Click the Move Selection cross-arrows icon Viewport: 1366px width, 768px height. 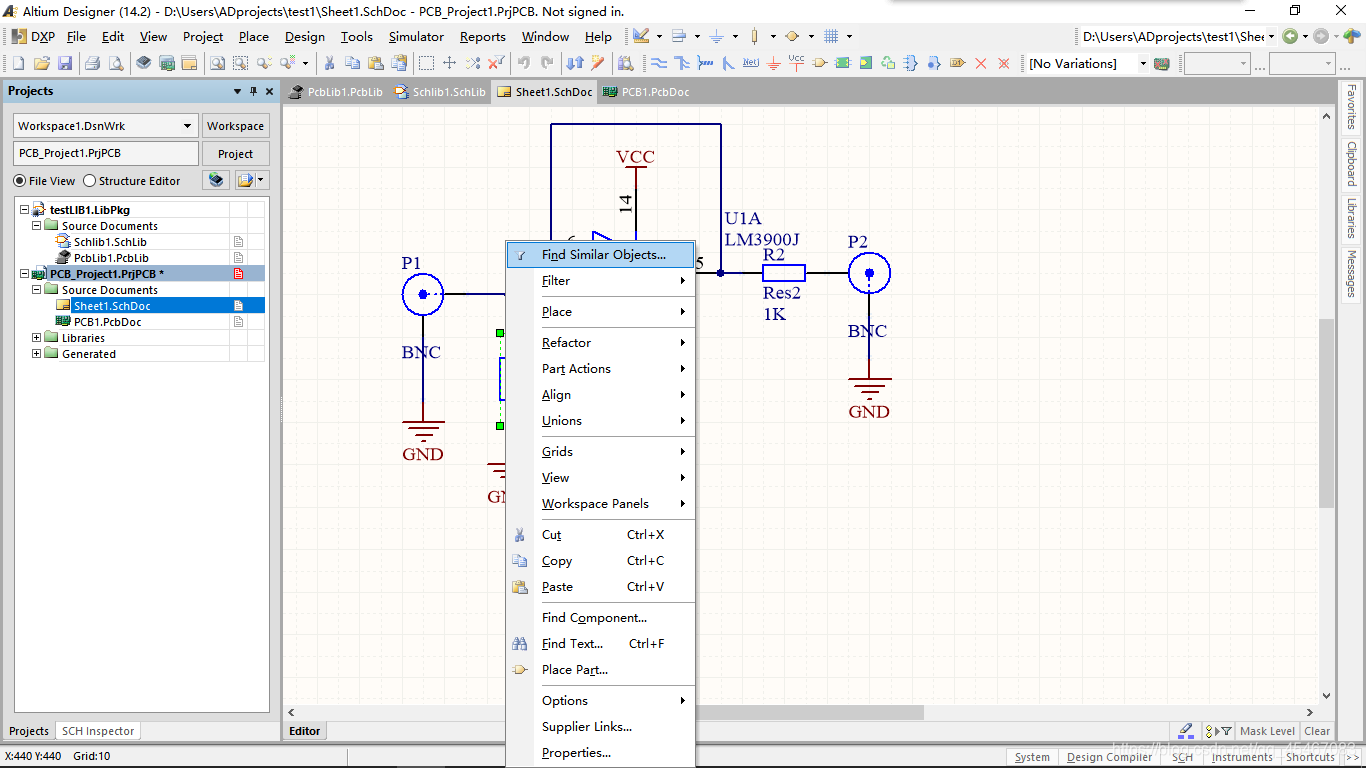[449, 63]
